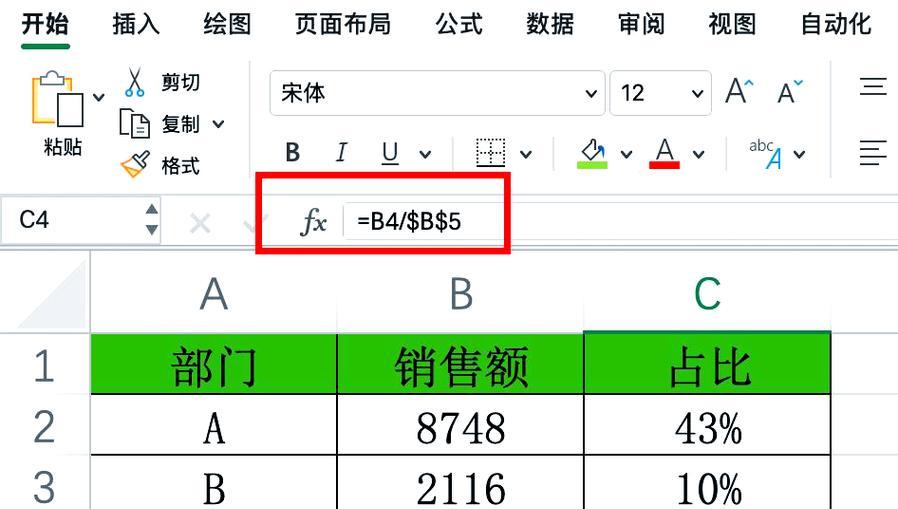This screenshot has height=509, width=898.
Task: Go to 页面布局 tab
Action: point(343,25)
